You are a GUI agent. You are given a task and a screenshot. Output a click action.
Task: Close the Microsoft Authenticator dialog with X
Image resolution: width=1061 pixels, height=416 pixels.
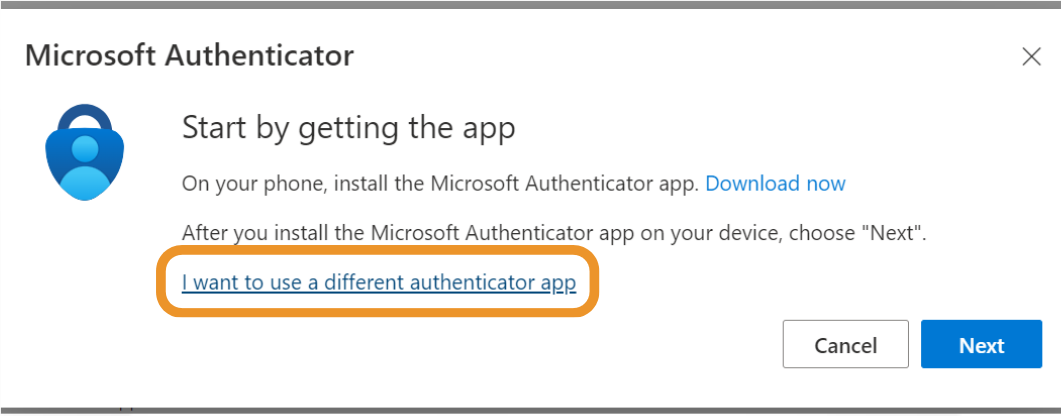tap(1031, 57)
